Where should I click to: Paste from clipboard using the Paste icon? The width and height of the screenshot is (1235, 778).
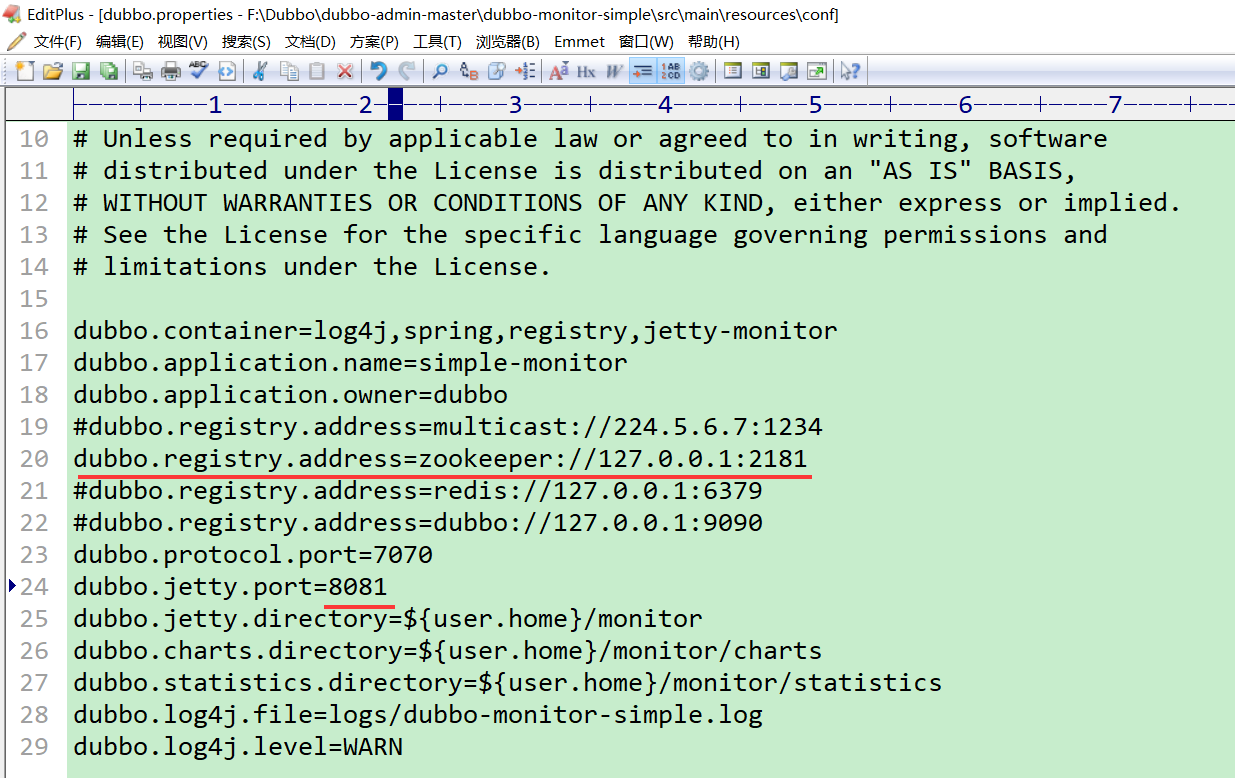(317, 71)
